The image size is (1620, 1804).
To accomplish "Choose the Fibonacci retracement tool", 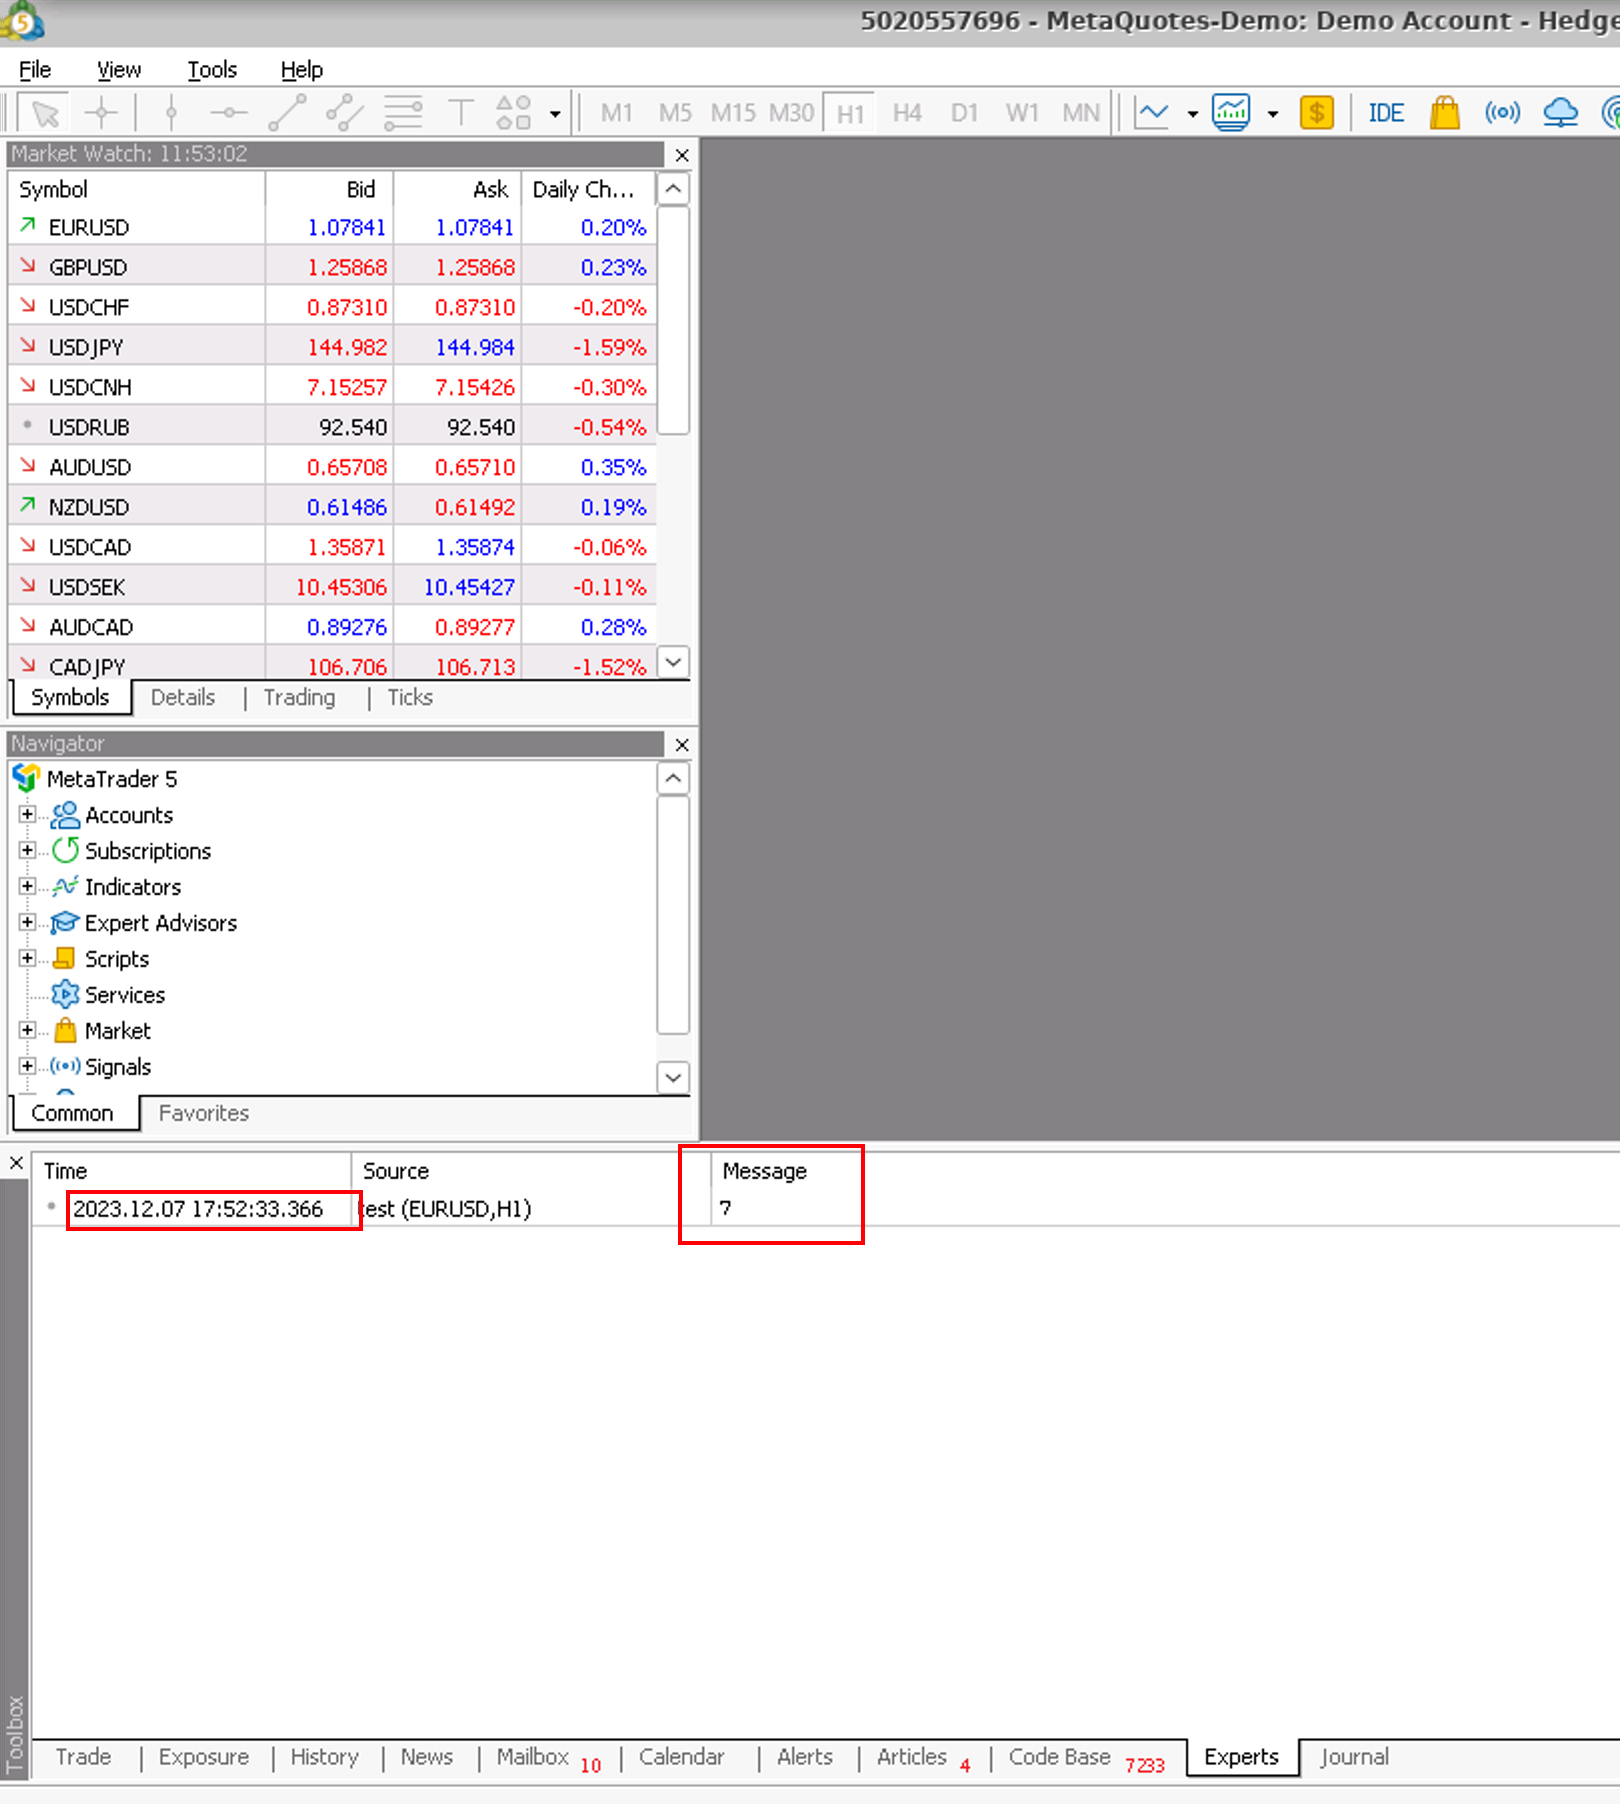I will (x=403, y=113).
